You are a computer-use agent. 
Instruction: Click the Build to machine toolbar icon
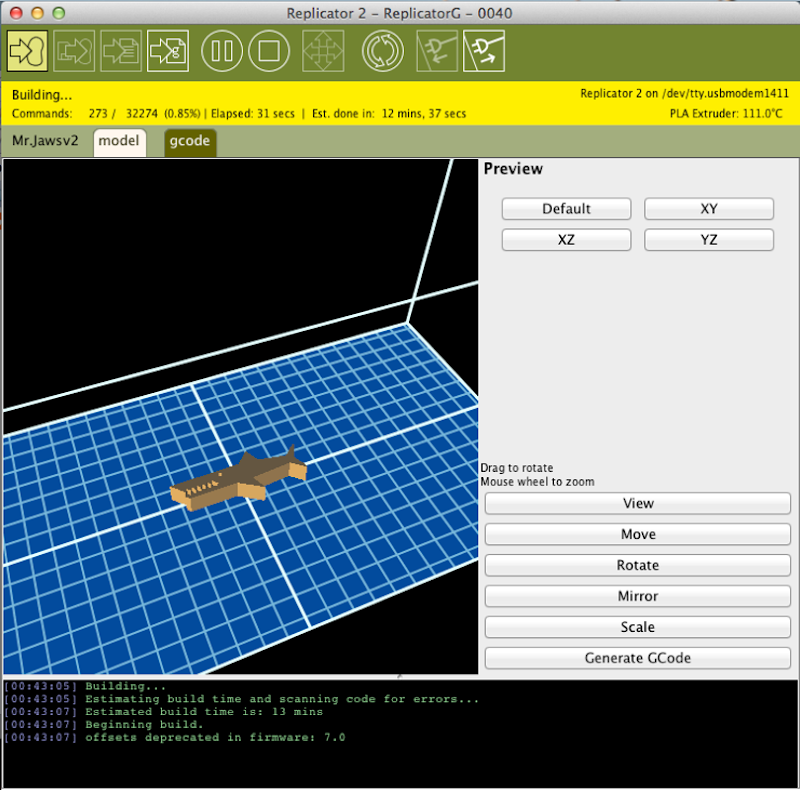(x=28, y=51)
